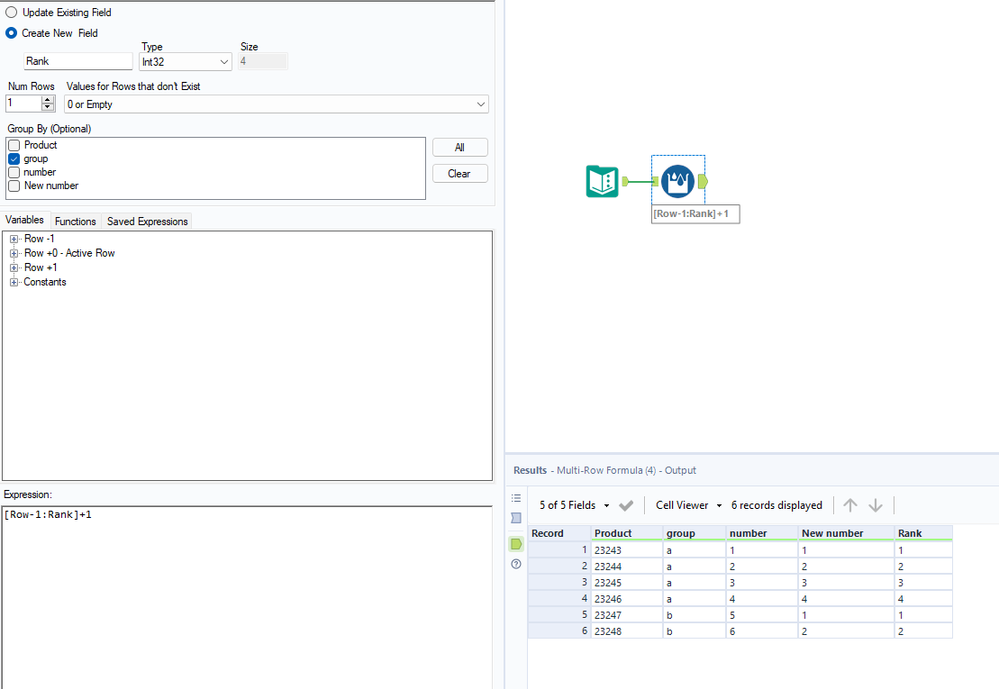Expand the Row +0 - Active Row node
The image size is (999, 689).
[x=13, y=253]
